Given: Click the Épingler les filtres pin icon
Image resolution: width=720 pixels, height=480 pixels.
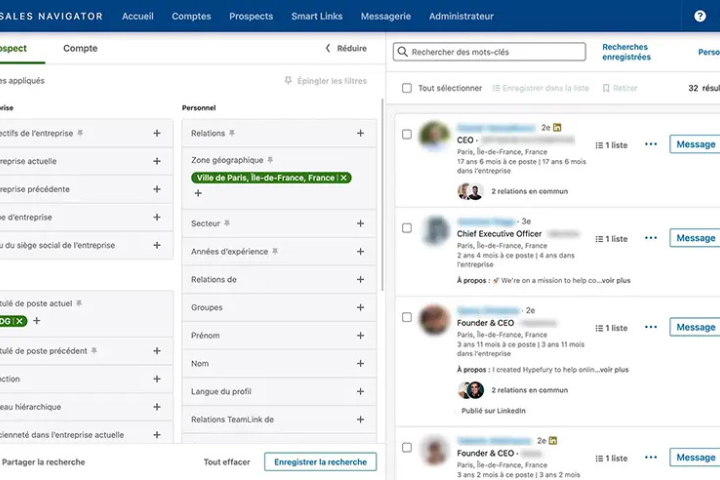Looking at the screenshot, I should click(288, 81).
